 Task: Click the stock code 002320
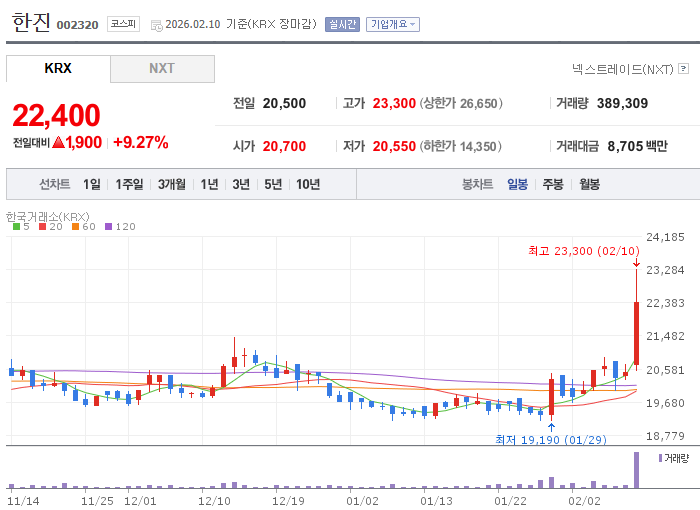[77, 25]
